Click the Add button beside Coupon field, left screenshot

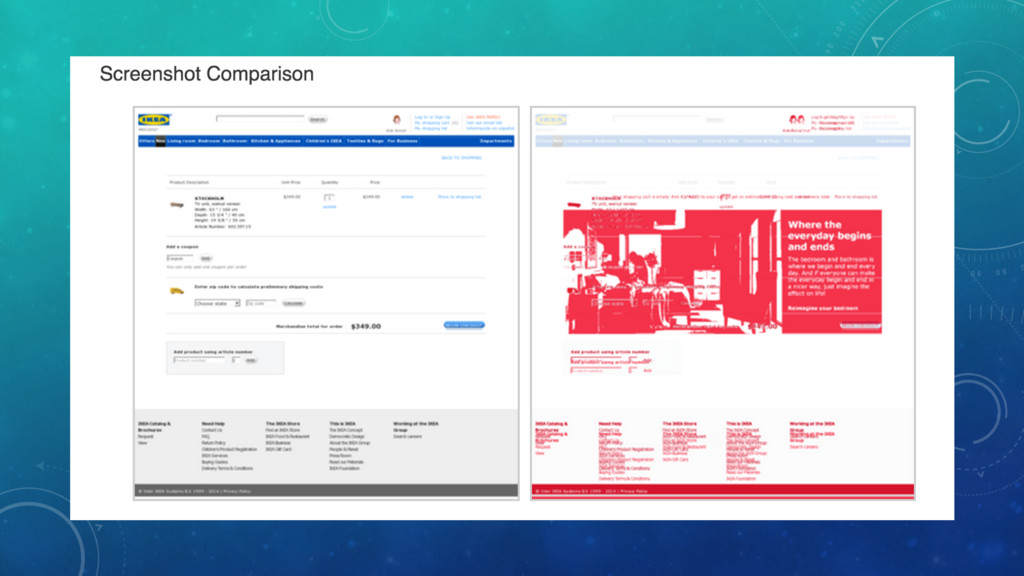coord(206,258)
